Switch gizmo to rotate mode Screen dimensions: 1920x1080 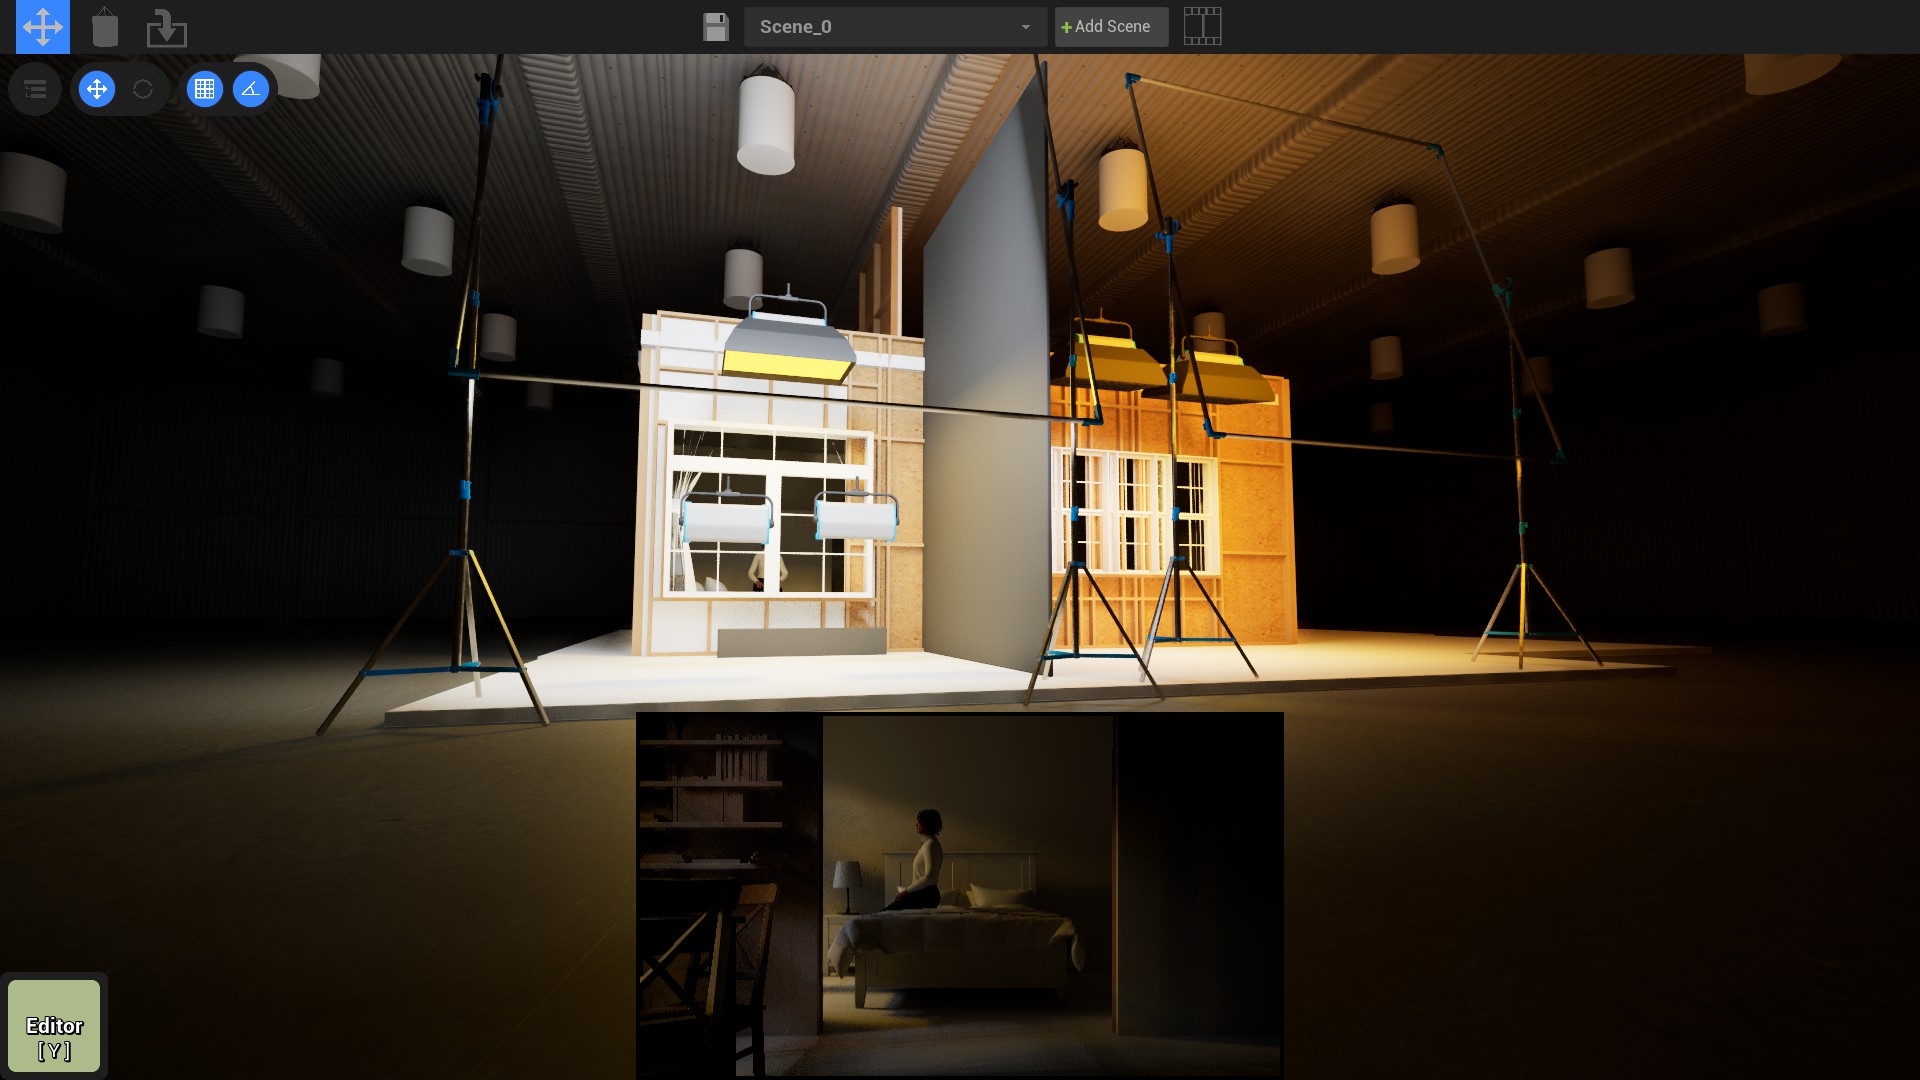[x=143, y=90]
